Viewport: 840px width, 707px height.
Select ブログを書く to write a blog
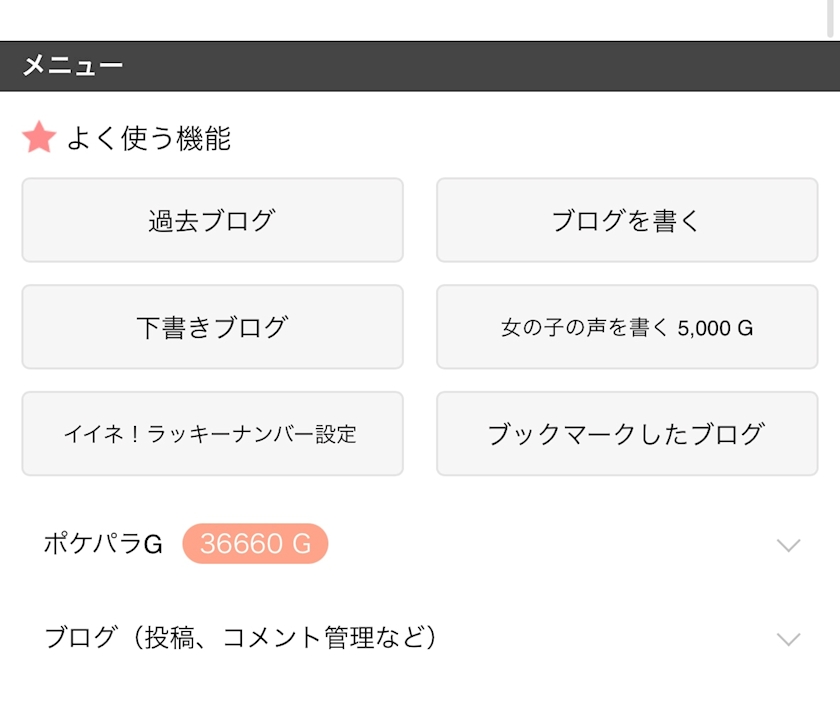(627, 220)
